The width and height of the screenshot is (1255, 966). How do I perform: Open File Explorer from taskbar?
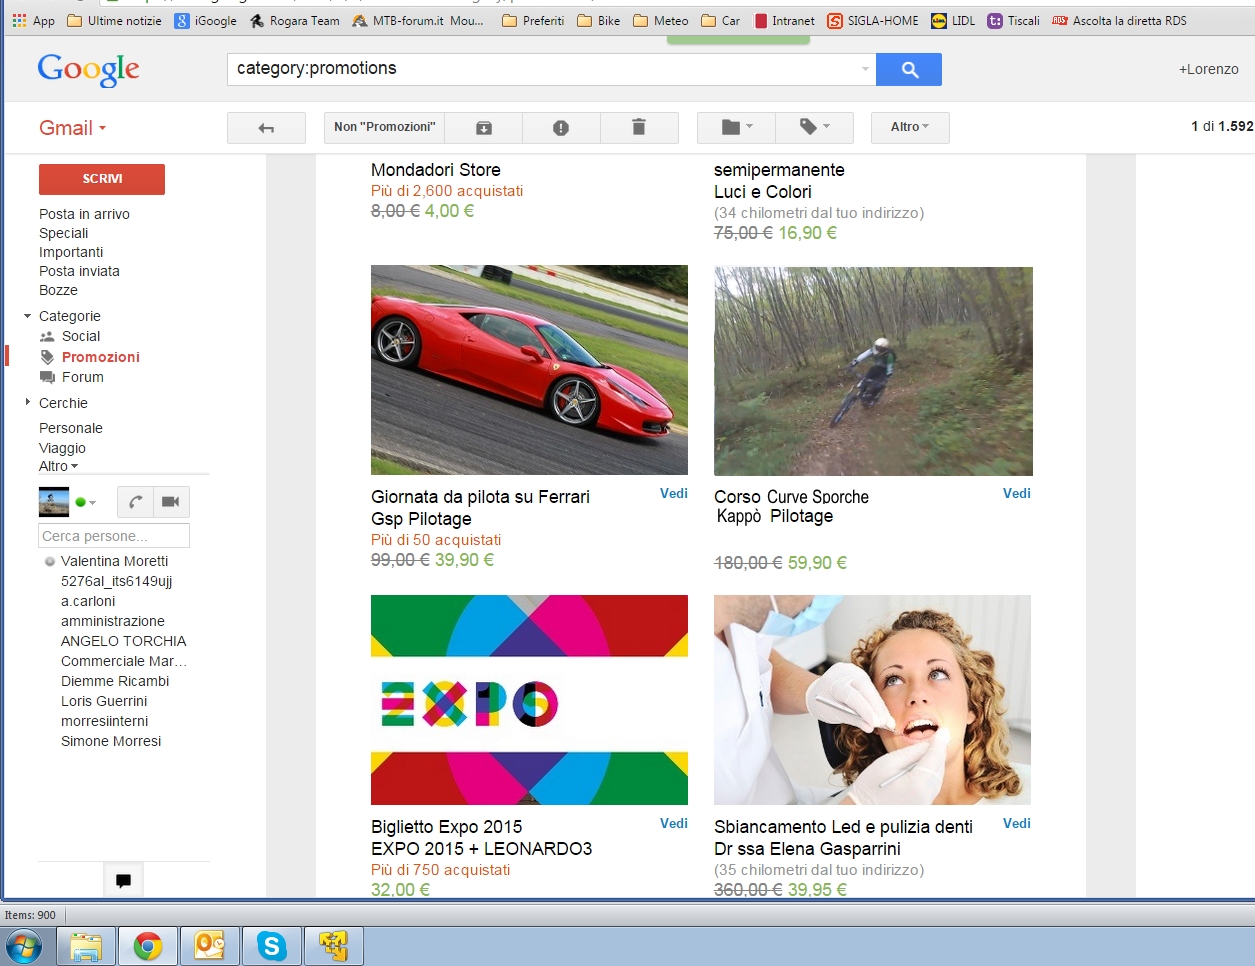(86, 946)
